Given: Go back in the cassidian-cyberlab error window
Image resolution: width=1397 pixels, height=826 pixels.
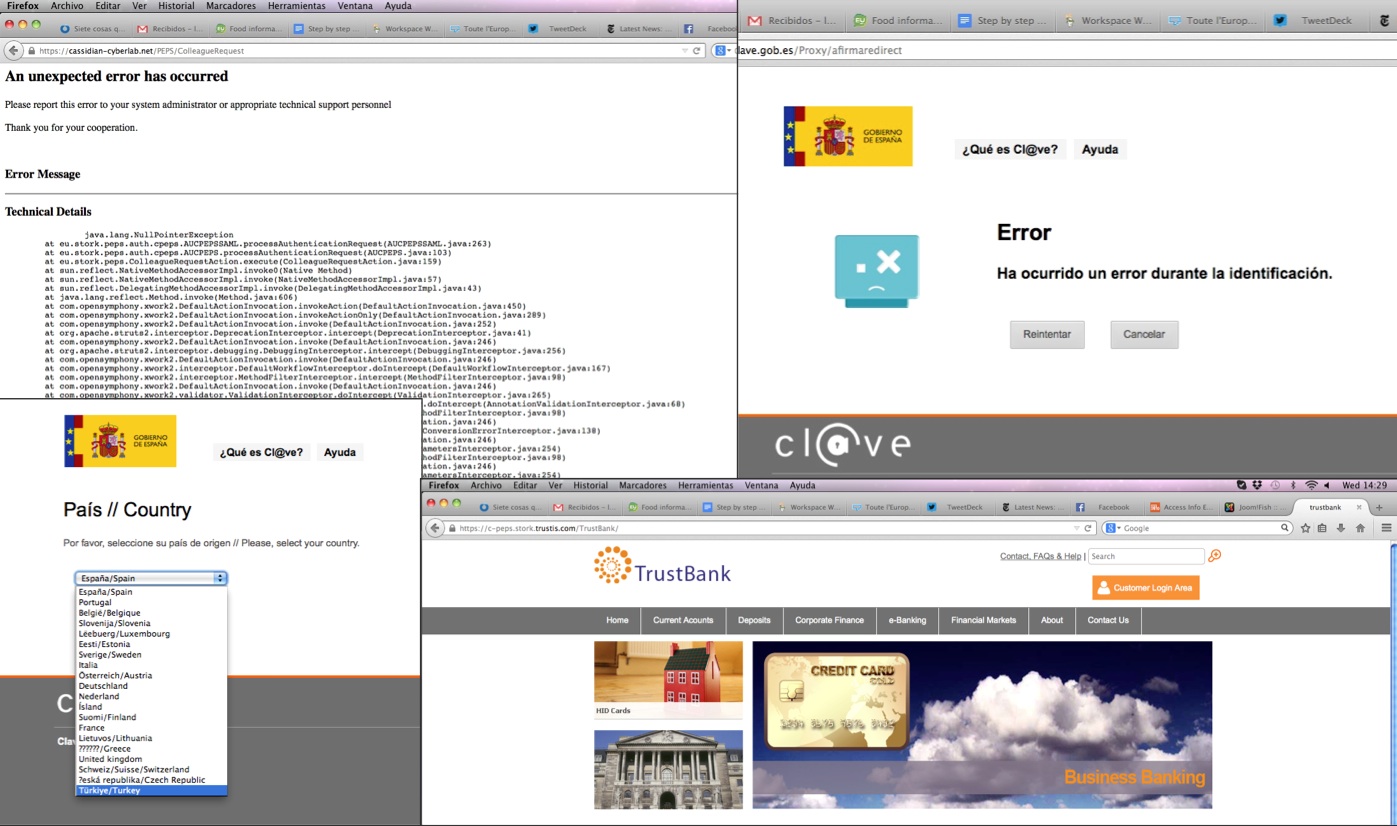Looking at the screenshot, I should [14, 51].
